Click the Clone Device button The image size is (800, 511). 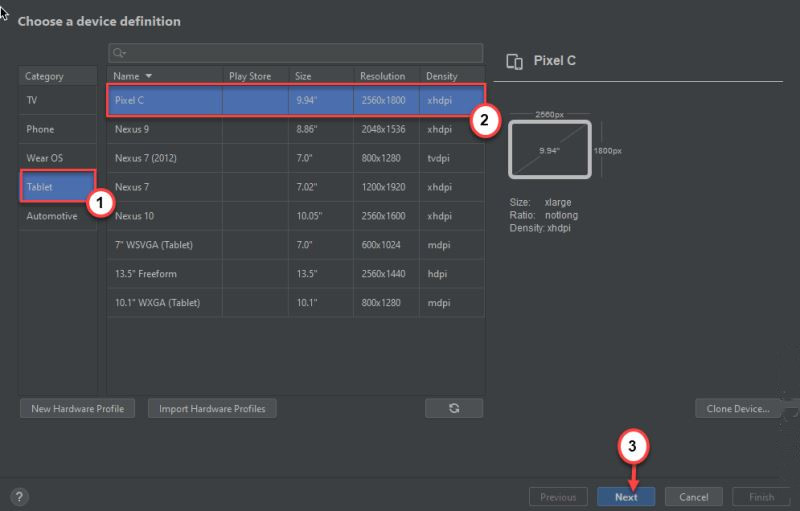pos(736,408)
